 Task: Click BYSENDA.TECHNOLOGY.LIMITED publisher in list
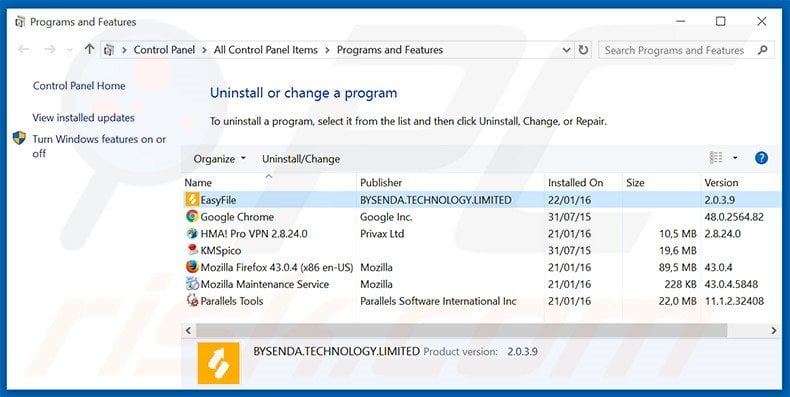(x=435, y=200)
